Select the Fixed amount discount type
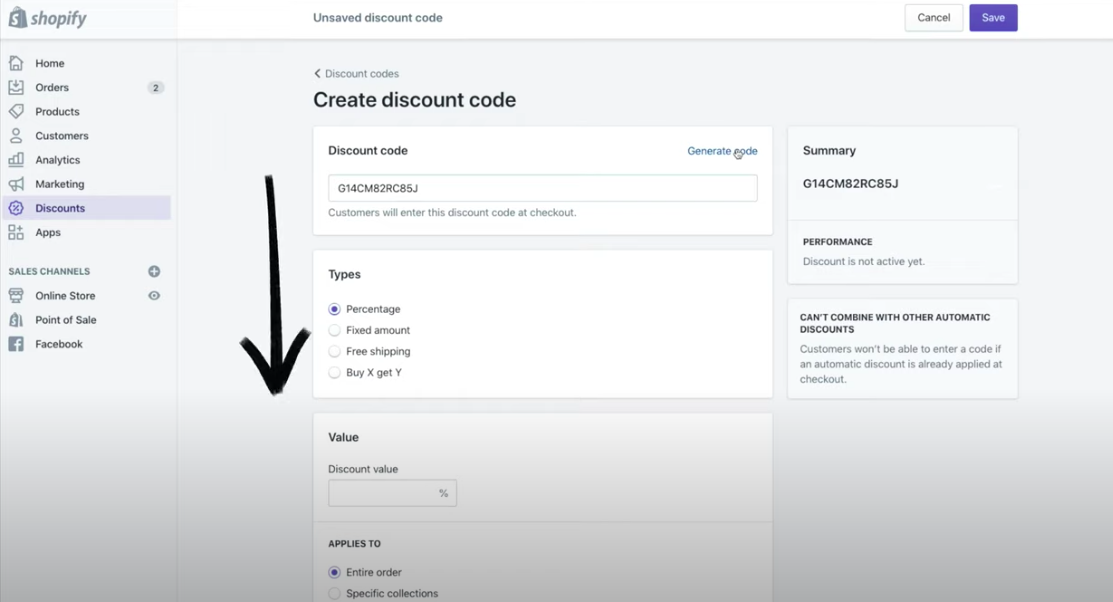Viewport: 1113px width, 602px height. 334,330
